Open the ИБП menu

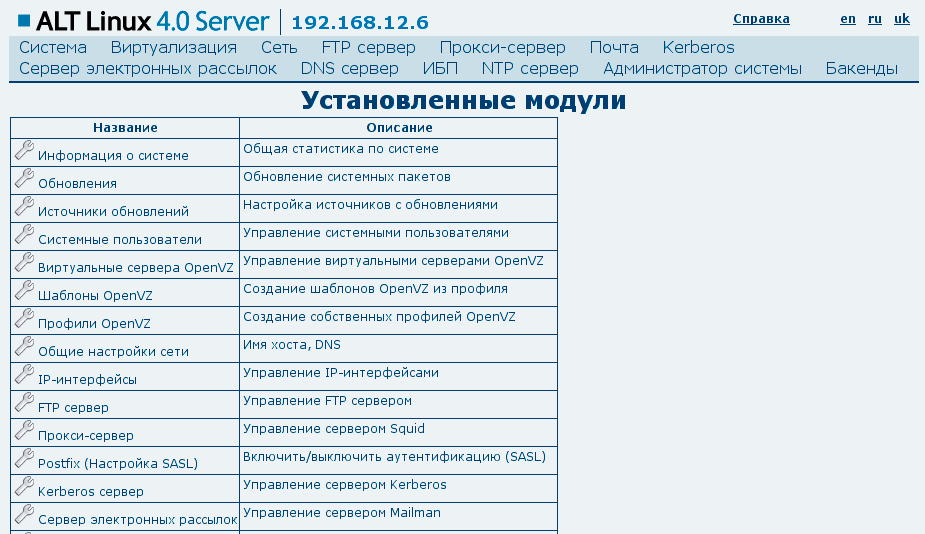[440, 68]
